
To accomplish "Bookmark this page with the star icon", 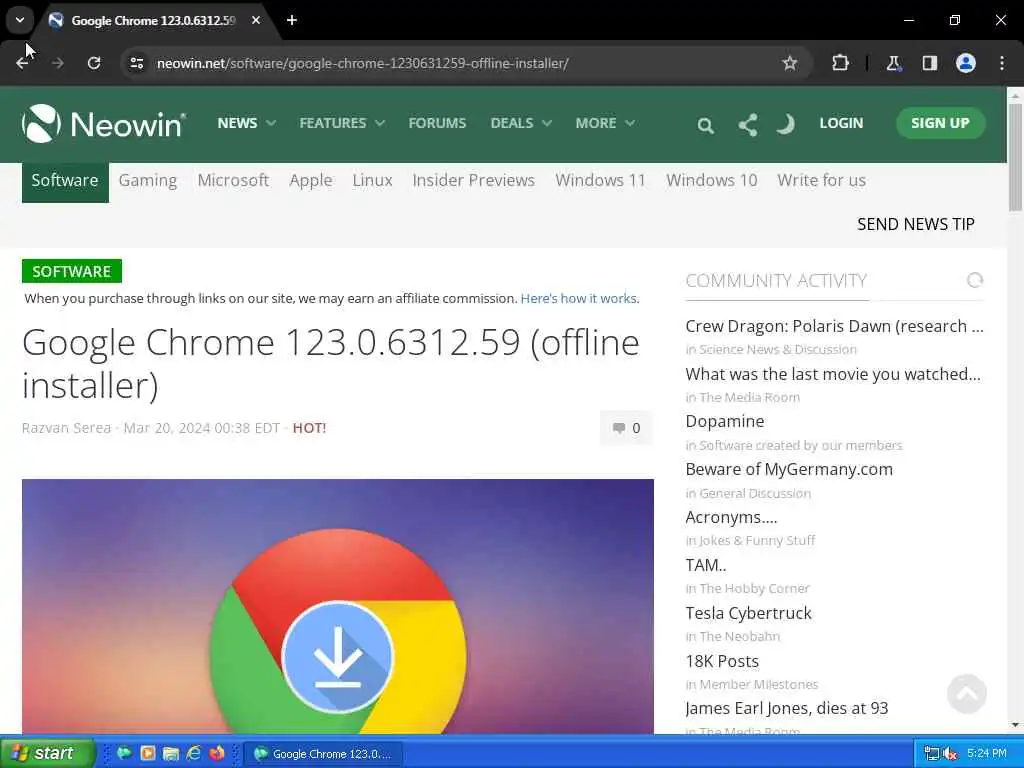I will tap(790, 63).
